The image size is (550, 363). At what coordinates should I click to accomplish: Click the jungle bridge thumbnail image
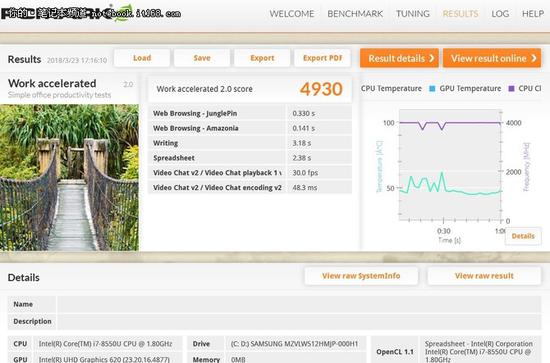click(69, 177)
